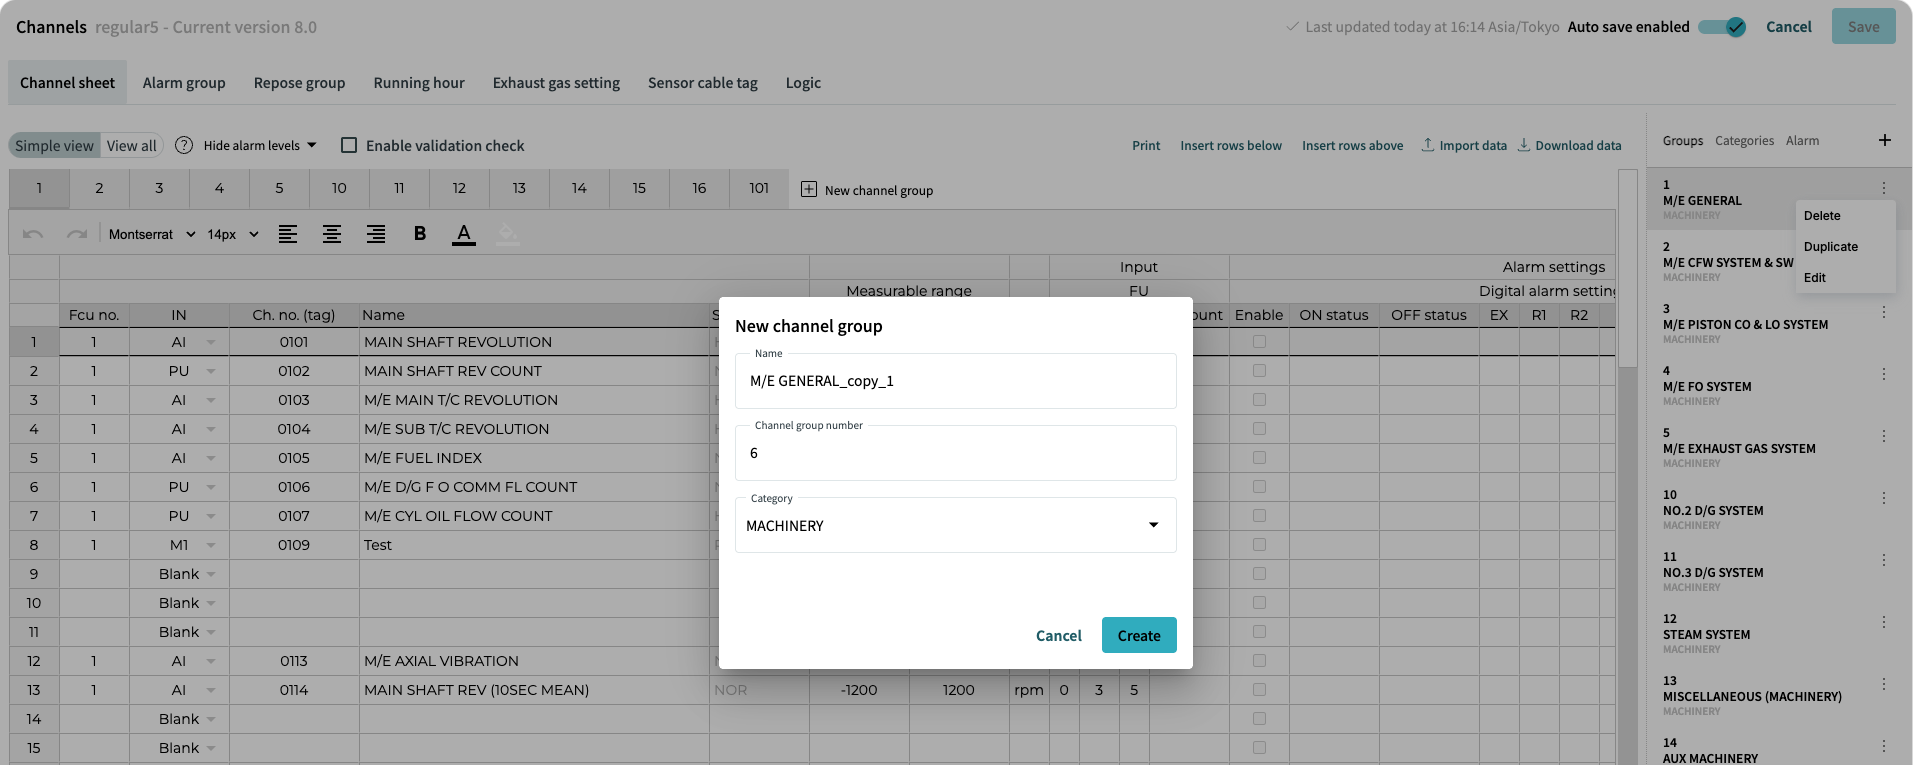
Task: Open options menu for M/E PISTON CO & LO SYSTEM
Action: tap(1884, 312)
